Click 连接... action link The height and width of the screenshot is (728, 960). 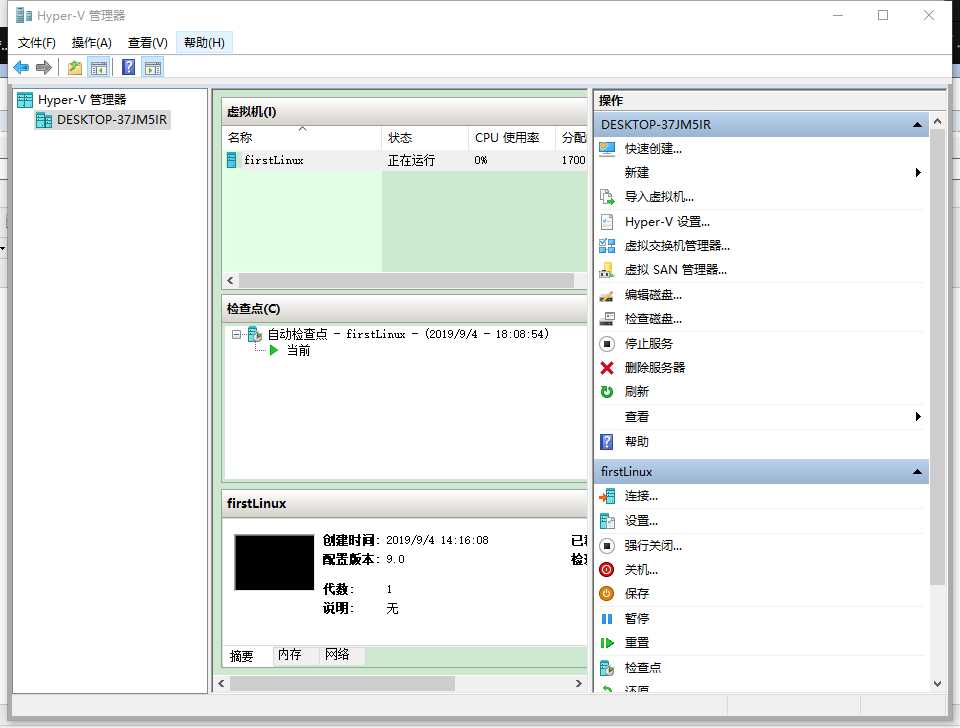(641, 497)
